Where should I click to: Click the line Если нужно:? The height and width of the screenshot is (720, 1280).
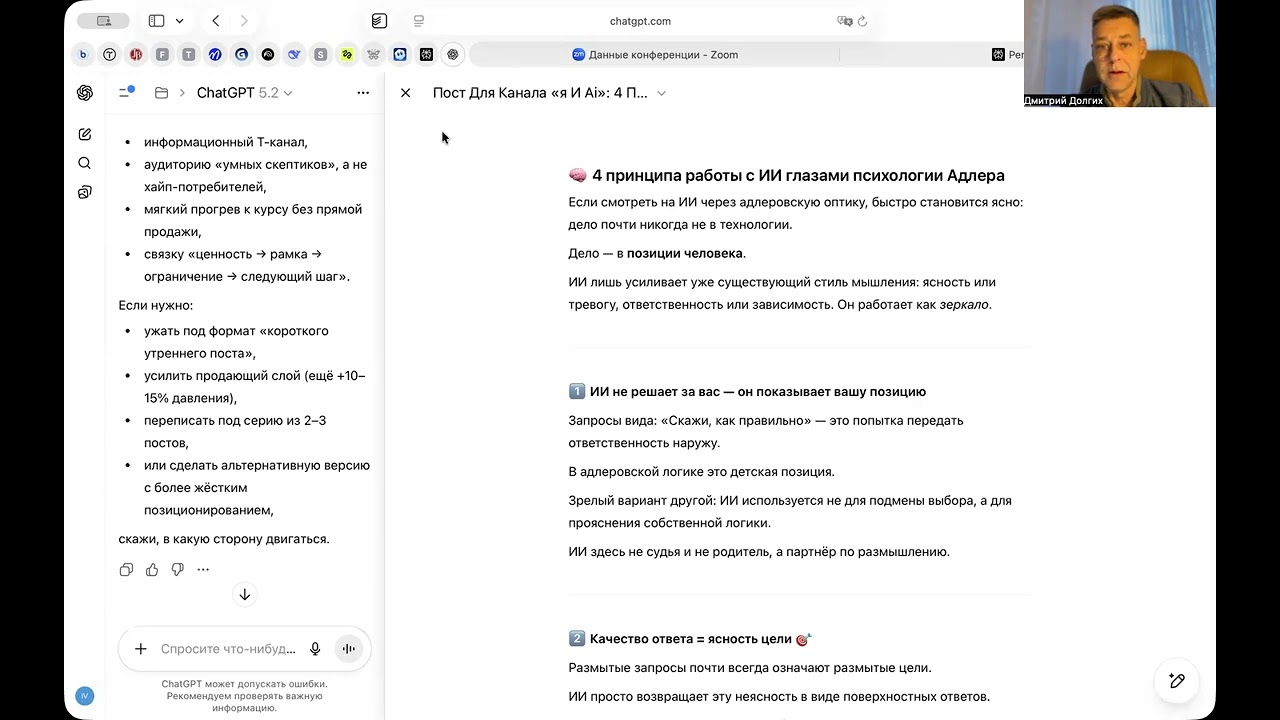click(156, 305)
